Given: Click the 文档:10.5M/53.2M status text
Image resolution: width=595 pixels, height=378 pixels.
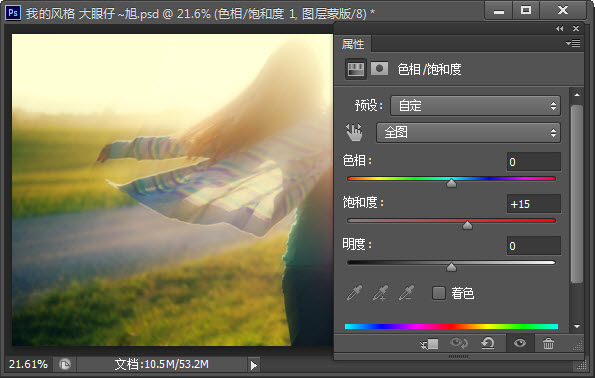Looking at the screenshot, I should click(x=162, y=364).
